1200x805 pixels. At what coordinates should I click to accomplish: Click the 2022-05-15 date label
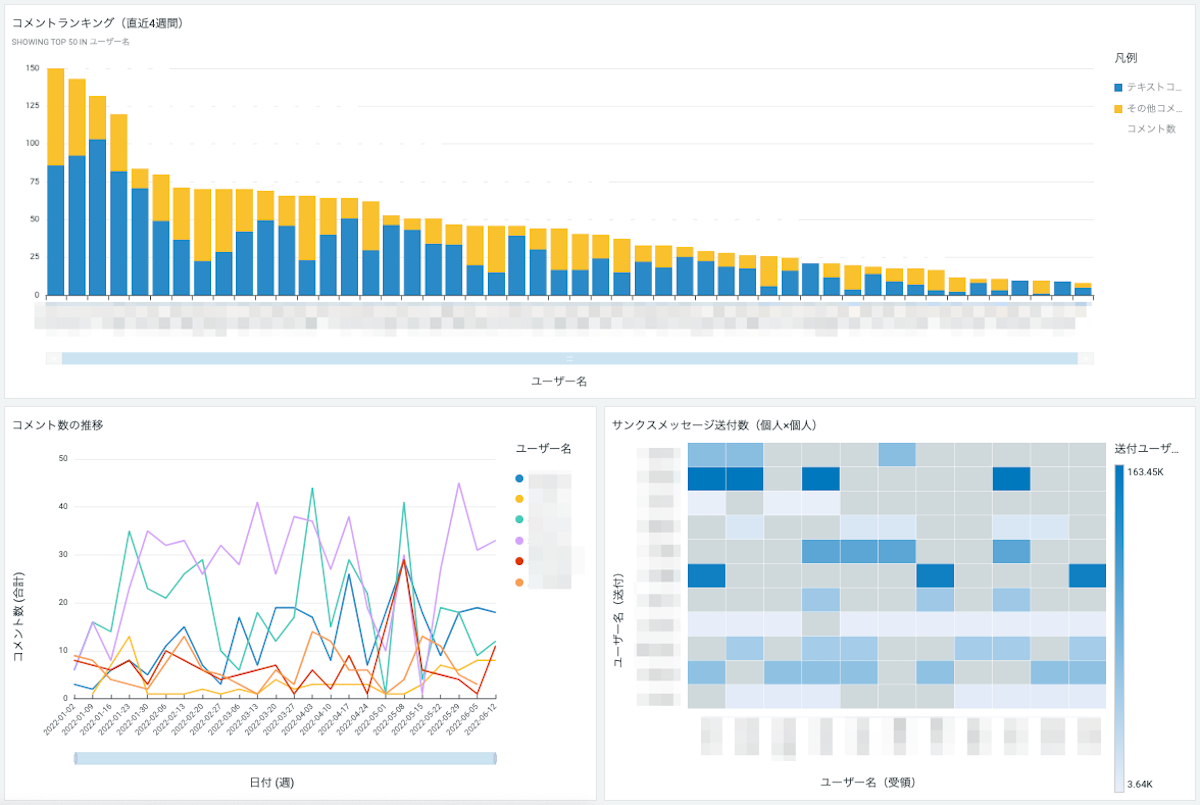pyautogui.click(x=408, y=719)
